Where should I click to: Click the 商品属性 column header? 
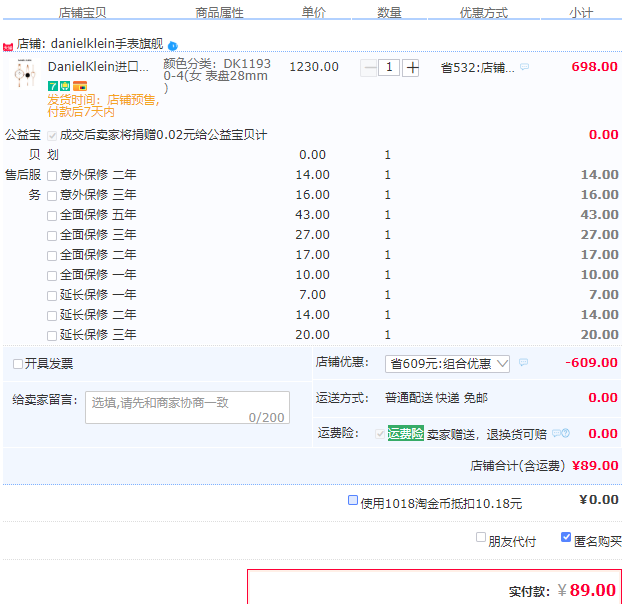[219, 12]
